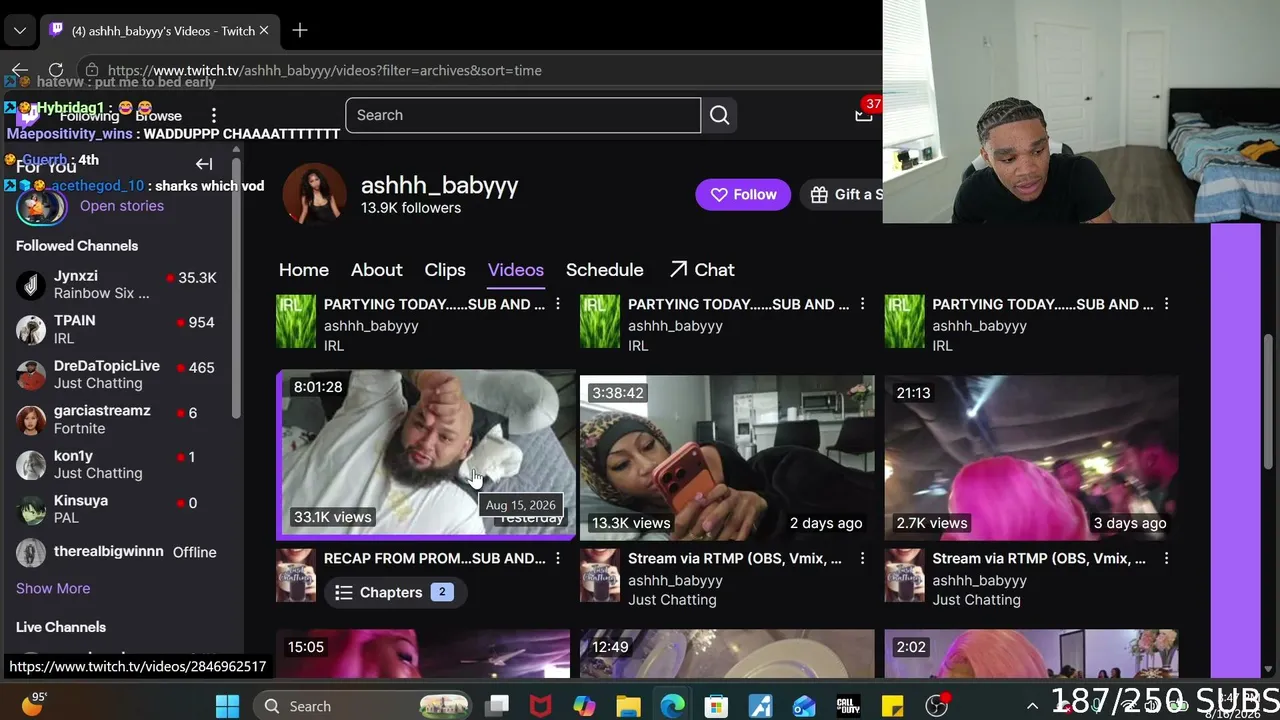Close the ashhh_babyyy's Videos tab
The width and height of the screenshot is (1280, 720).
(x=264, y=31)
